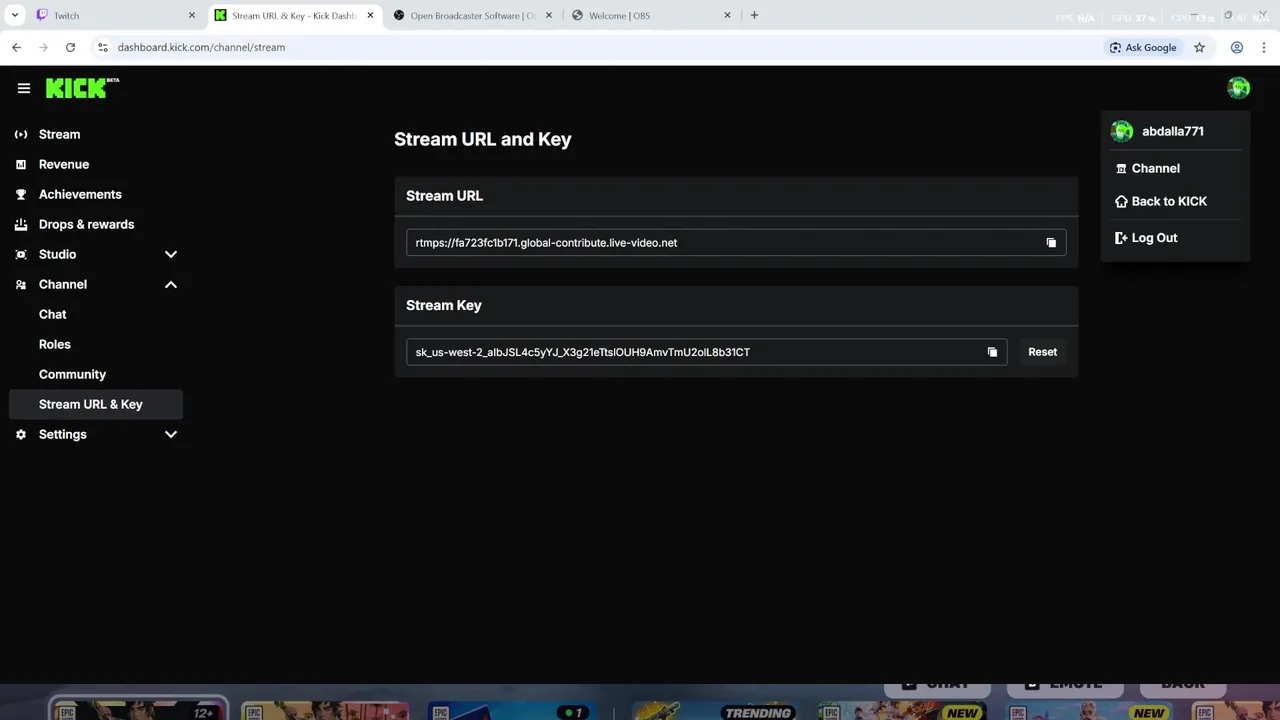Expand the Settings section chevron
This screenshot has height=720, width=1280.
click(171, 434)
